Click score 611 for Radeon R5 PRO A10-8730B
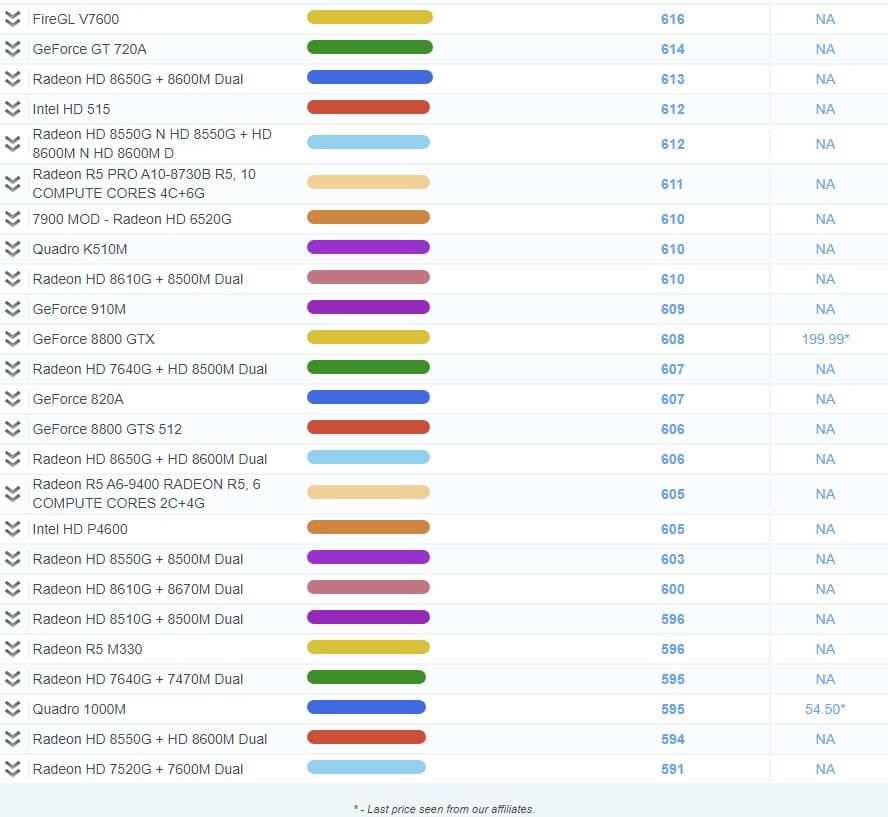This screenshot has width=888, height=817. point(672,184)
